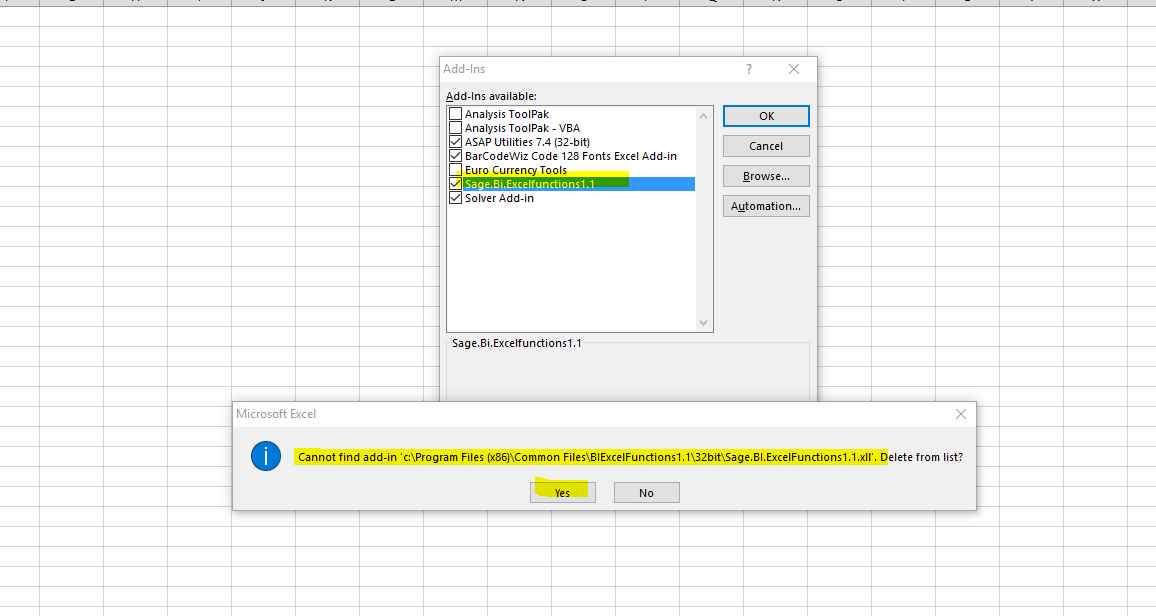Select the Analysis ToolPak entry text
Viewport: 1156px width, 616px height.
tap(506, 114)
